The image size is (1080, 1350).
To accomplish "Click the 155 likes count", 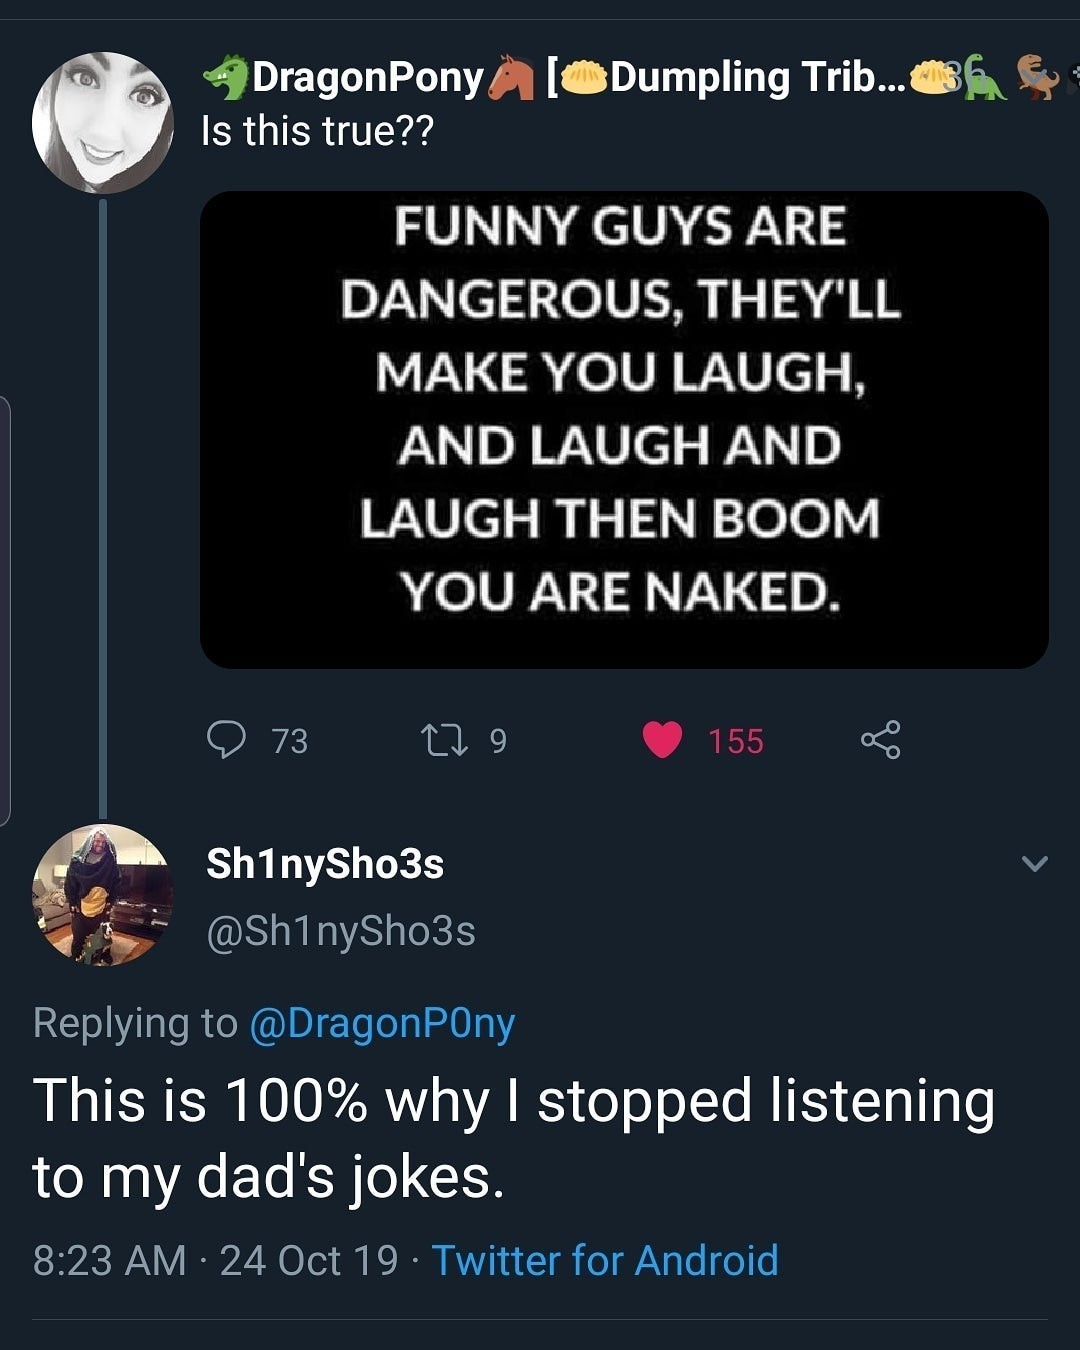I will click(736, 741).
